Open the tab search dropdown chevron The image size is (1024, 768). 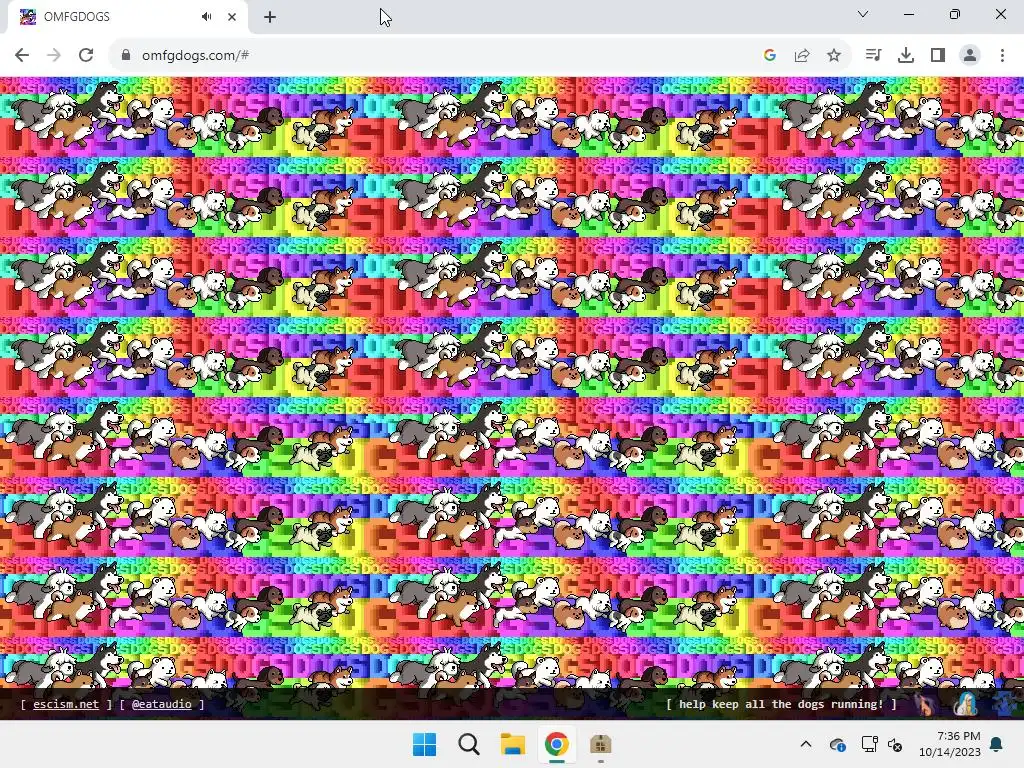(863, 14)
